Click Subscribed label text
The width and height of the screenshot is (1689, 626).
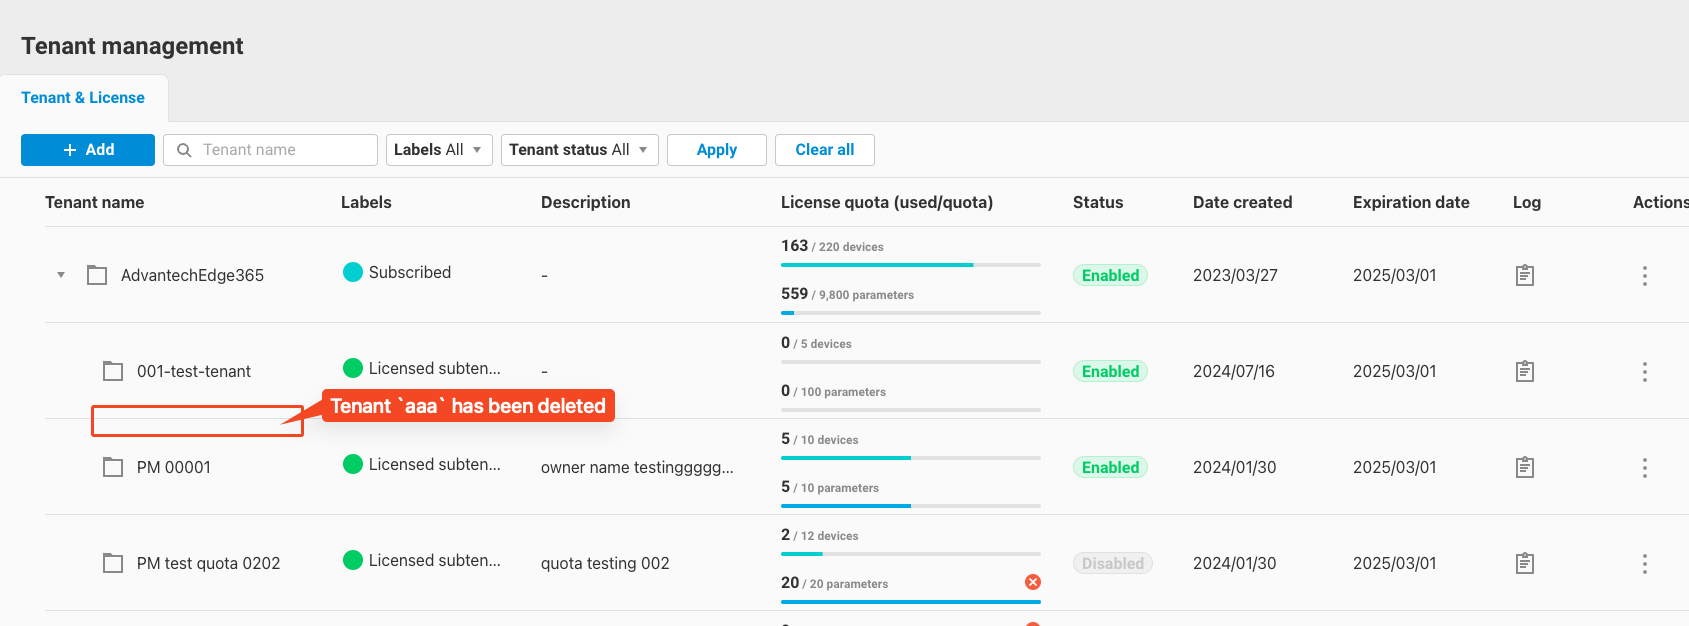click(x=410, y=272)
